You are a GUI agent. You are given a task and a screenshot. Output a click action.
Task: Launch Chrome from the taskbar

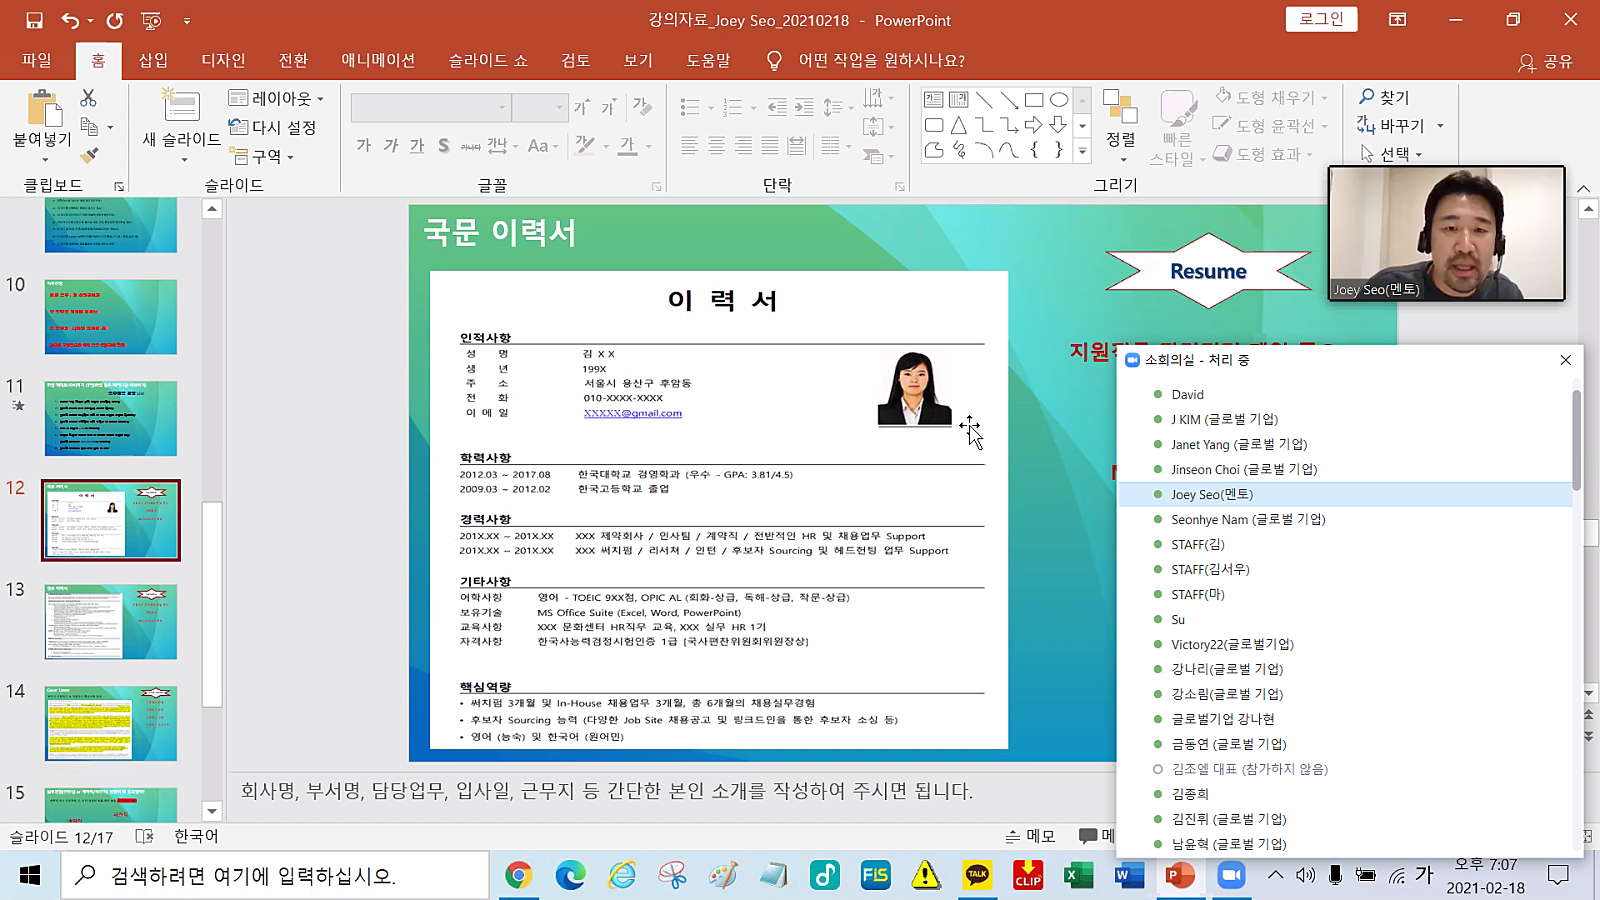pyautogui.click(x=518, y=876)
